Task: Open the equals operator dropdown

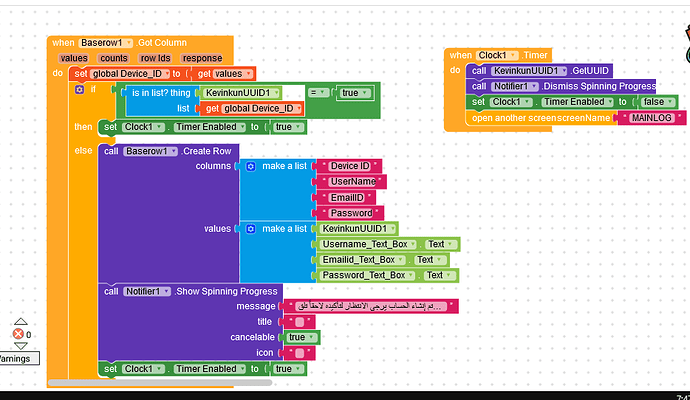Action: click(318, 92)
